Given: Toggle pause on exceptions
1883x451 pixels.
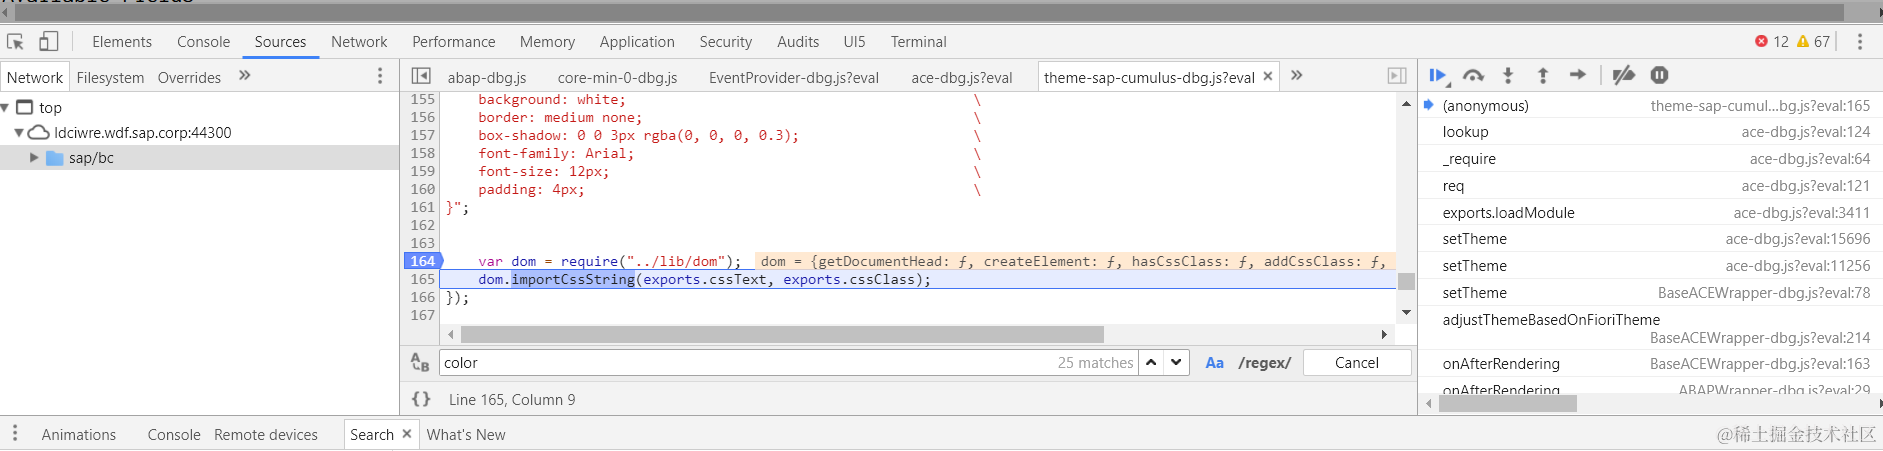Looking at the screenshot, I should coord(1659,75).
